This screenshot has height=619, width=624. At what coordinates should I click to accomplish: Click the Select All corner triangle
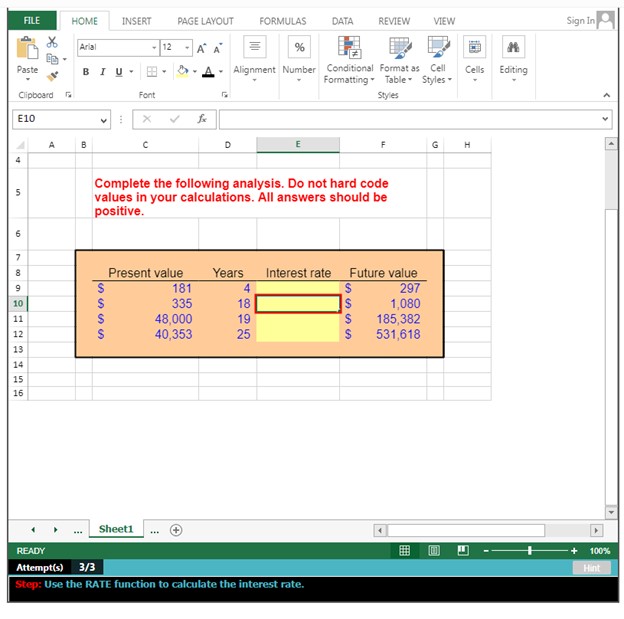(x=20, y=145)
